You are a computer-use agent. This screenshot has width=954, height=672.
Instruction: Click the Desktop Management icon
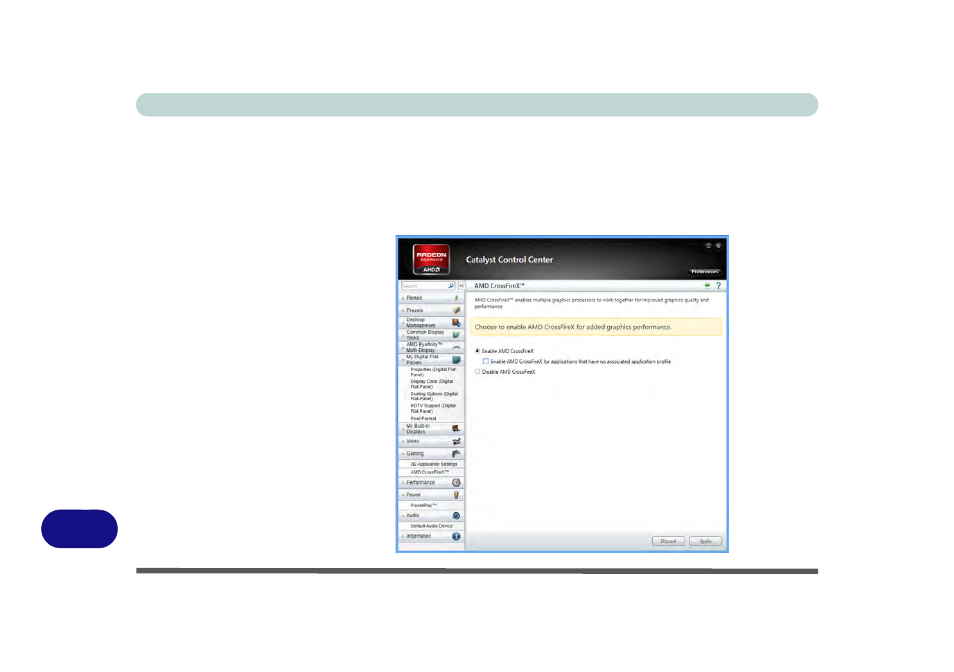(x=456, y=323)
